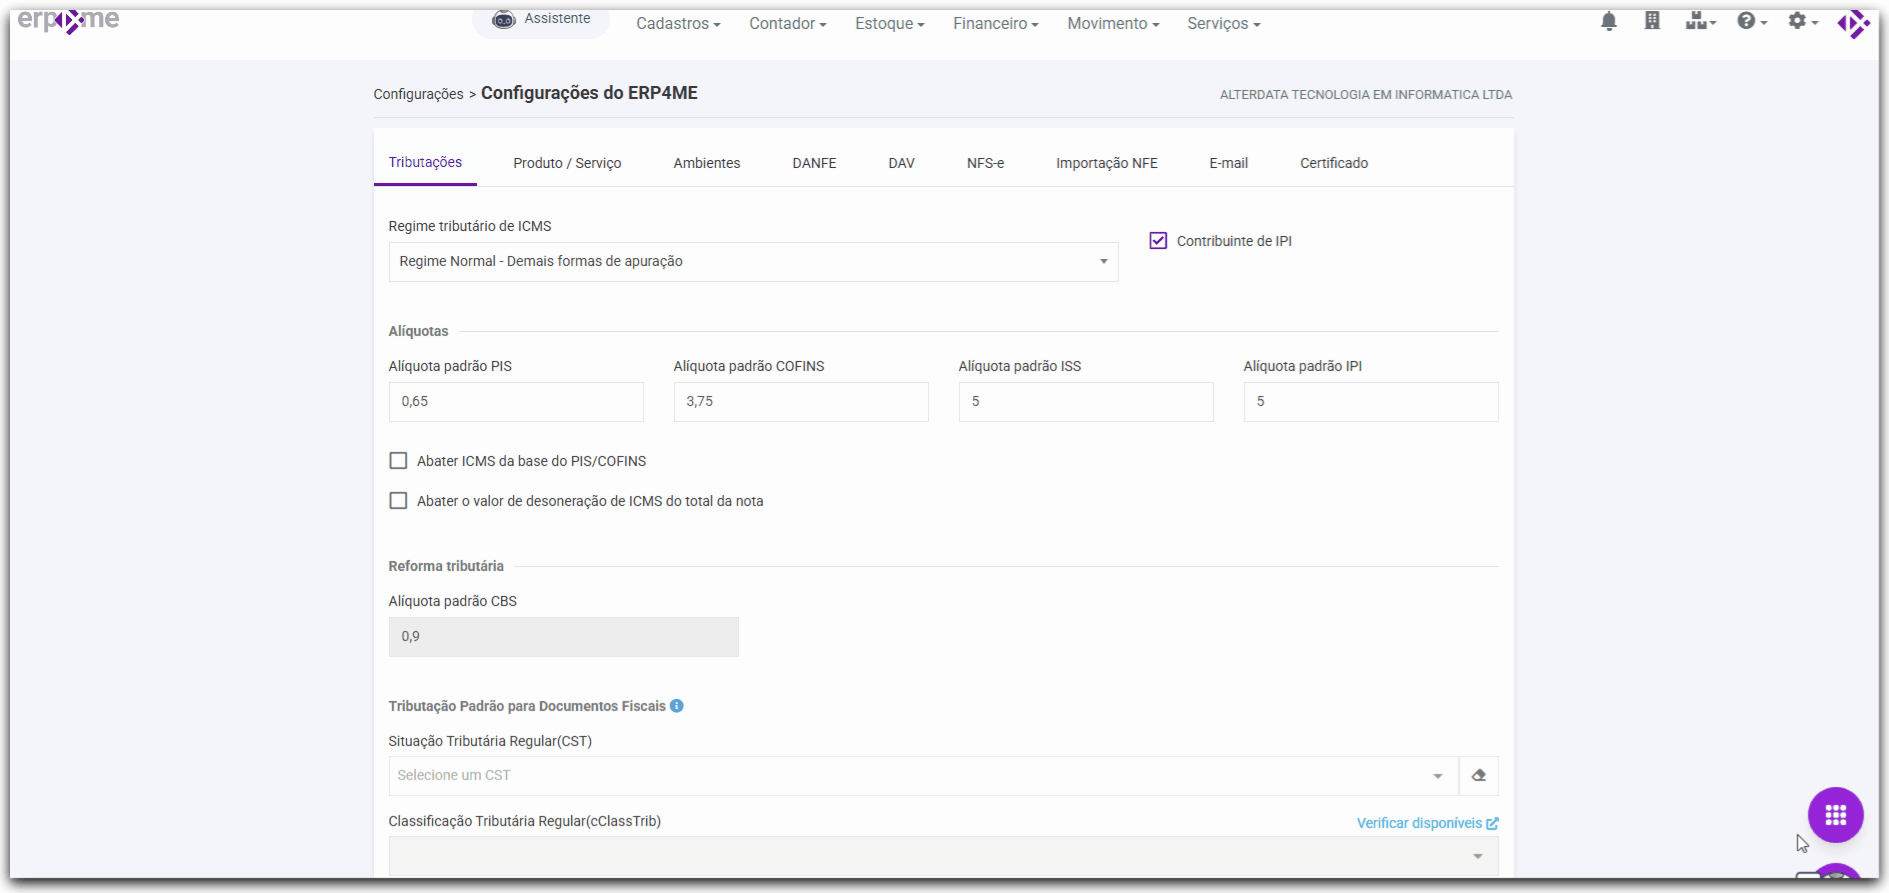Click the Alíquota padrão PIS field
1889x893 pixels.
[x=515, y=402]
